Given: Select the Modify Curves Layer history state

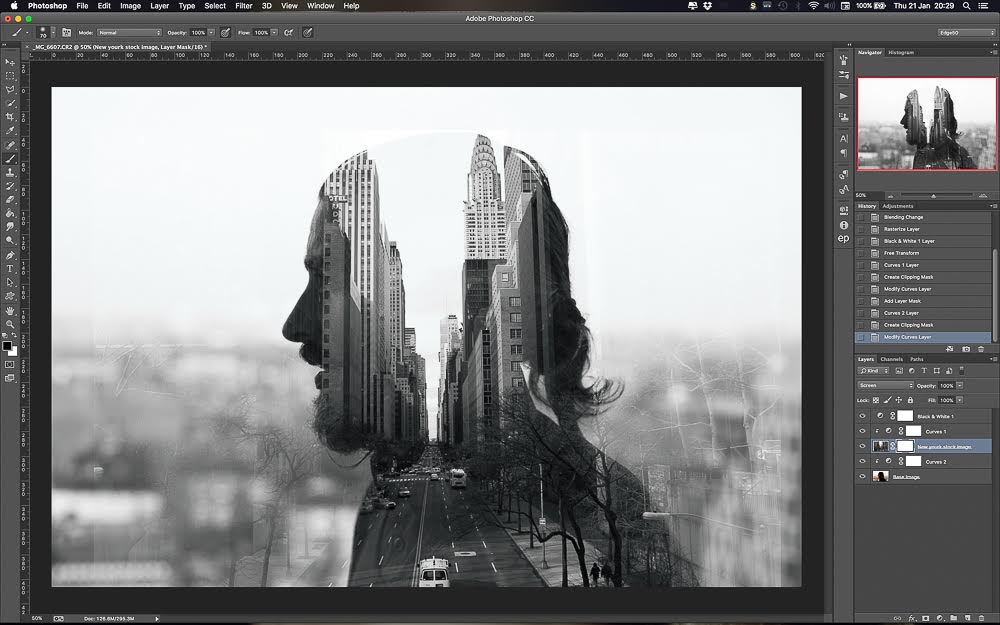Looking at the screenshot, I should click(x=910, y=337).
